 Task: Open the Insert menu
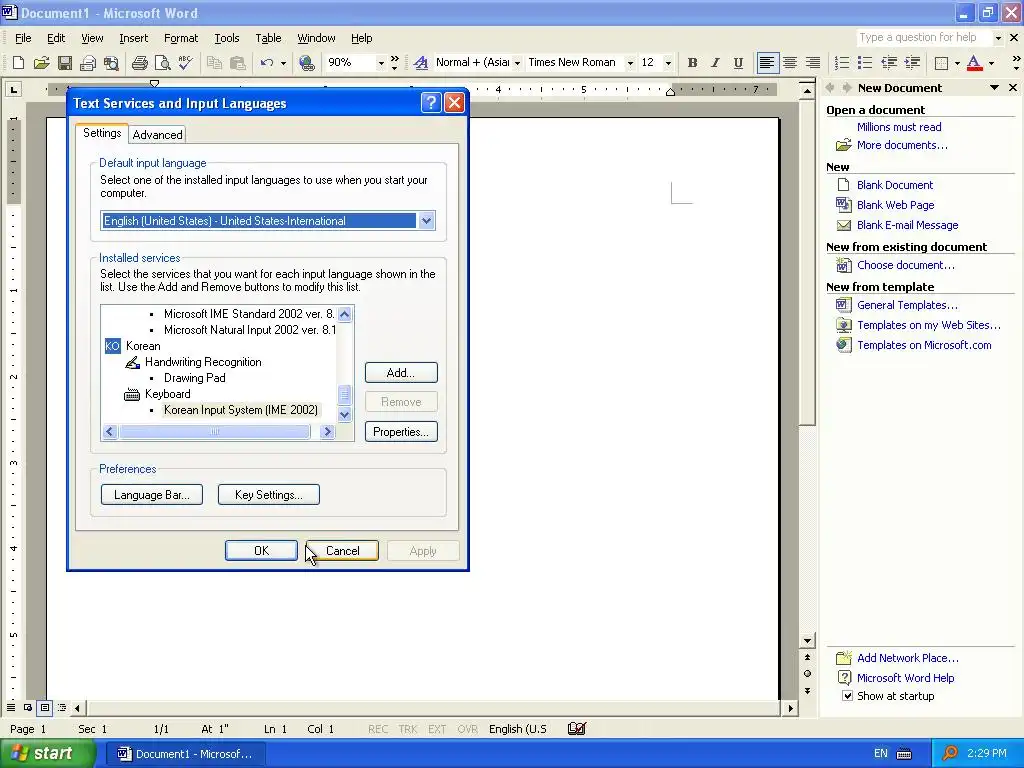point(133,38)
